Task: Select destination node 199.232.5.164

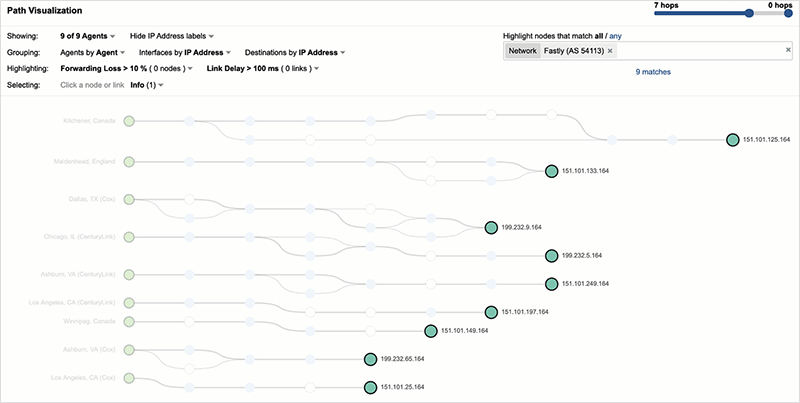Action: click(550, 255)
